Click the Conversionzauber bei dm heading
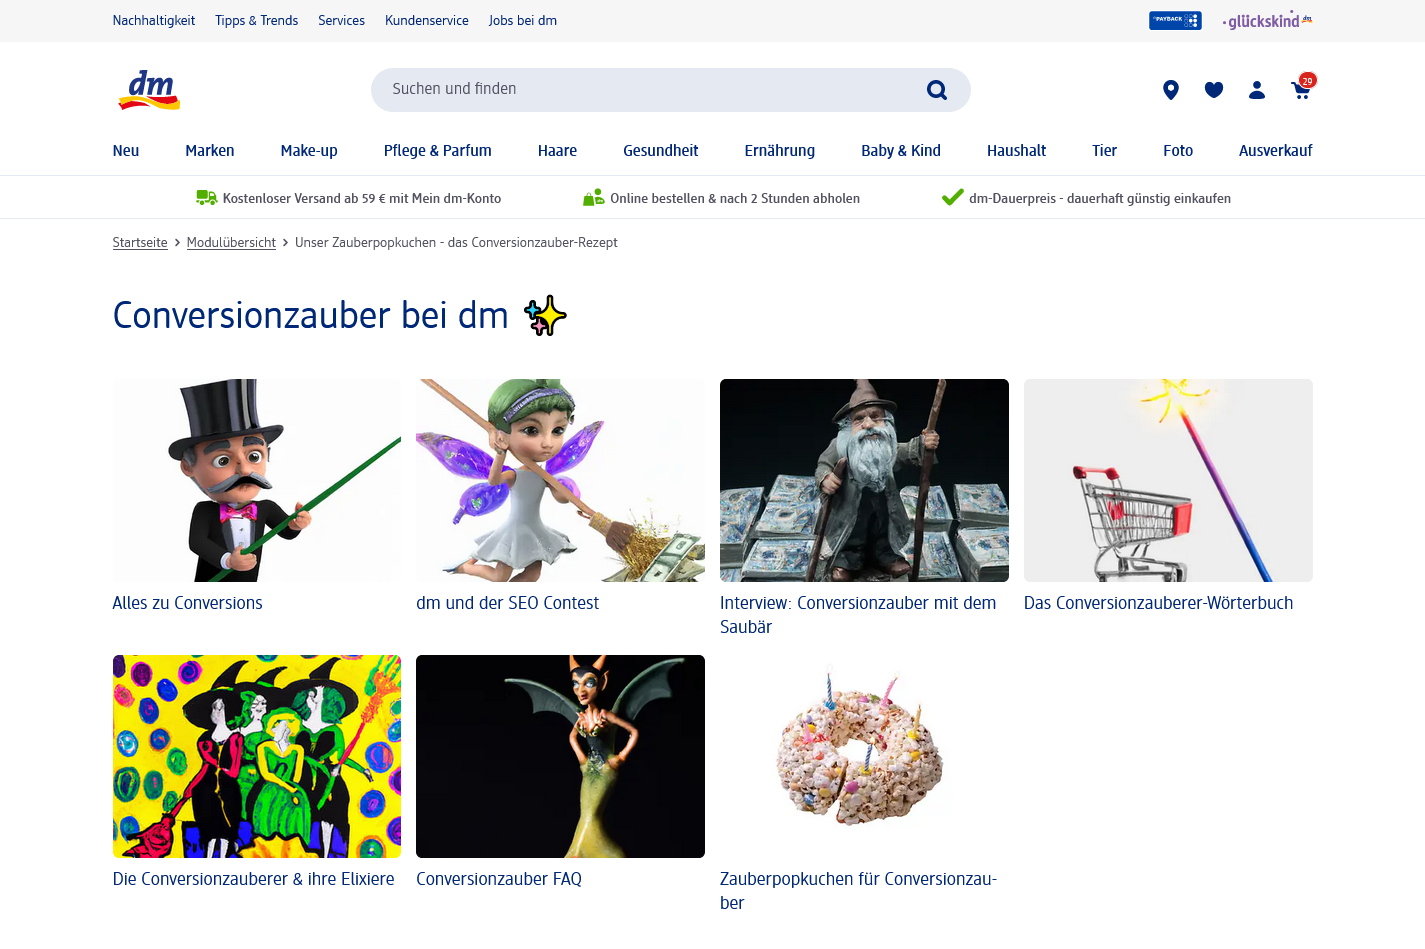 (x=340, y=315)
